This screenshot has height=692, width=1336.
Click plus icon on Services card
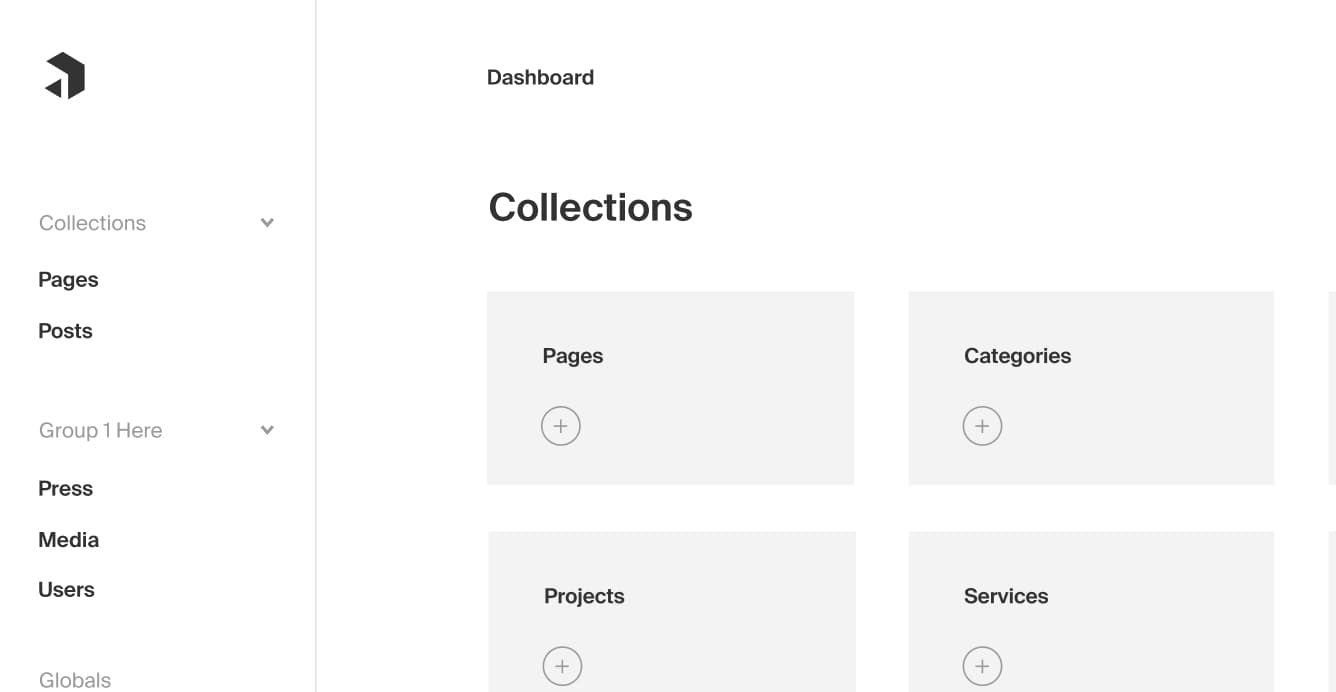point(982,666)
